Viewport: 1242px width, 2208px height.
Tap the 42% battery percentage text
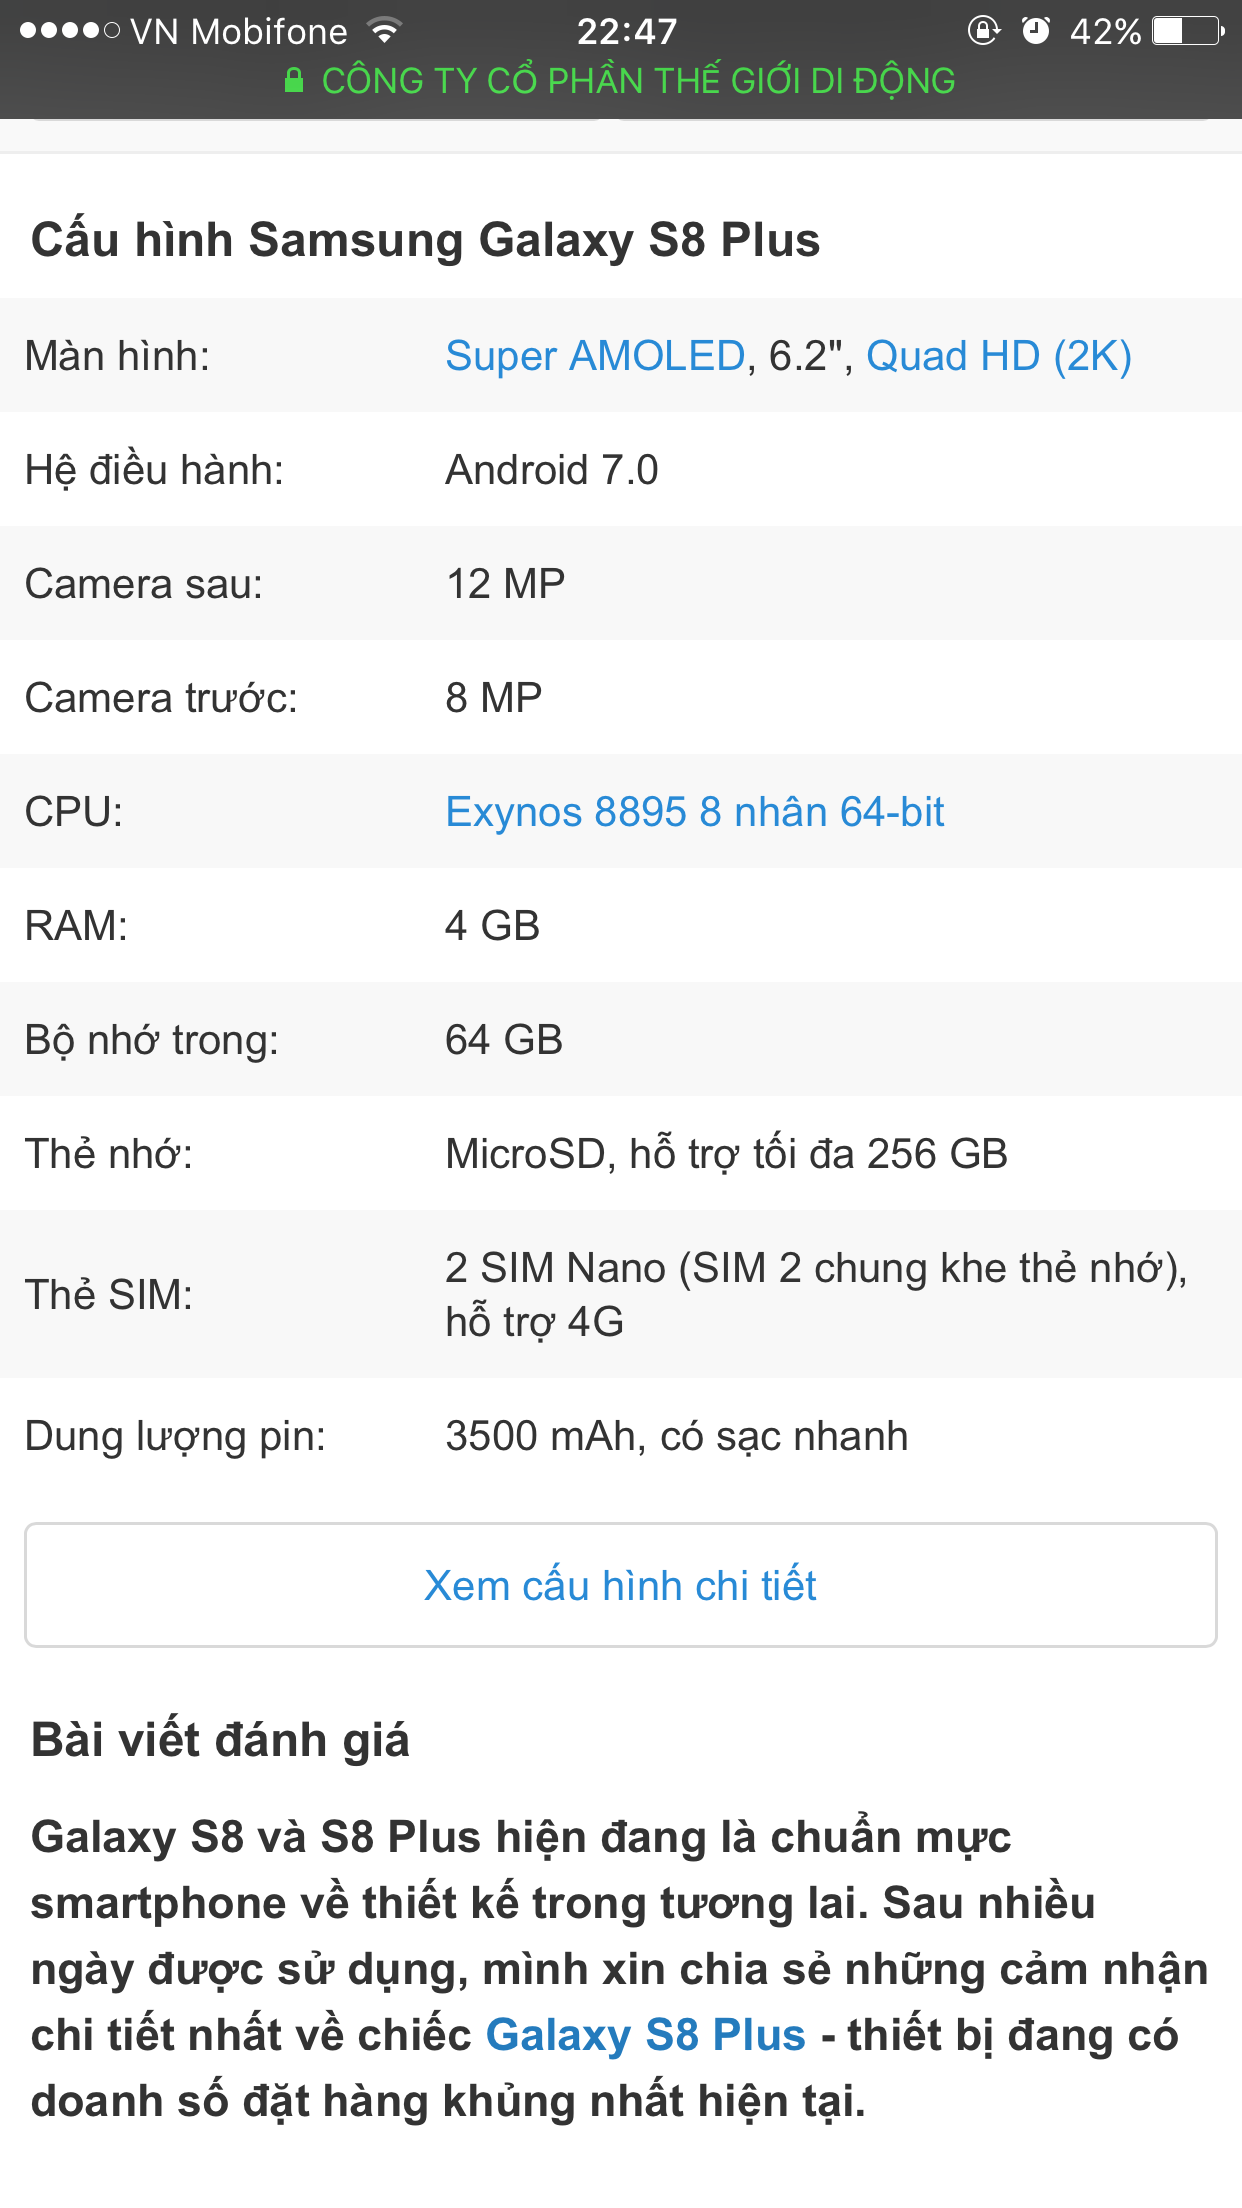point(1105,32)
